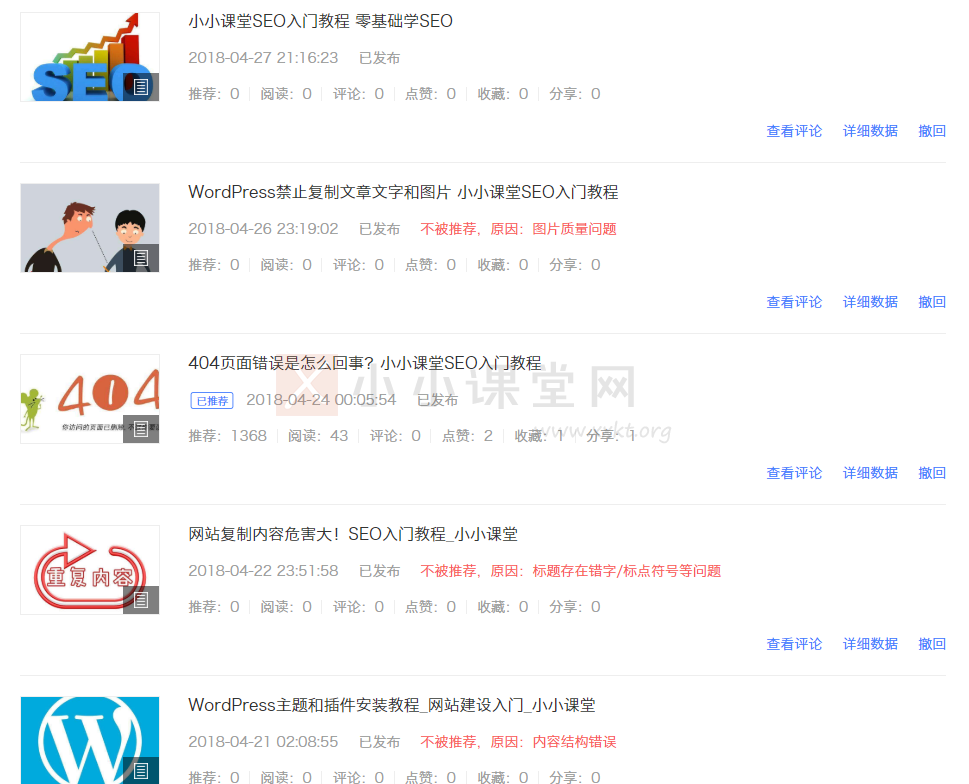Screen dimensions: 969x784
Task: Click 已发布 status of the 零基础学SEO article
Action: (x=379, y=58)
